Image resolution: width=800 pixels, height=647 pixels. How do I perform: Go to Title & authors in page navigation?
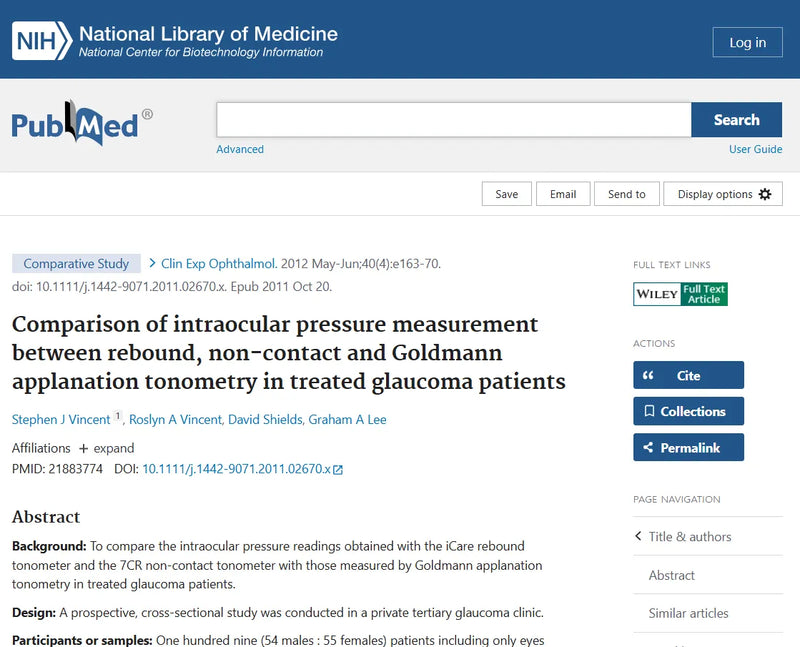690,536
